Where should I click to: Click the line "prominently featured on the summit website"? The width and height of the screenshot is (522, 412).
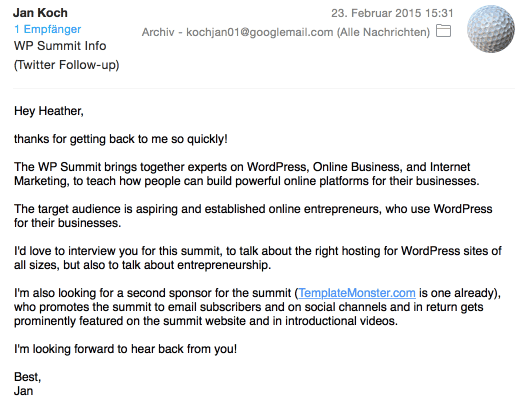tap(206, 321)
